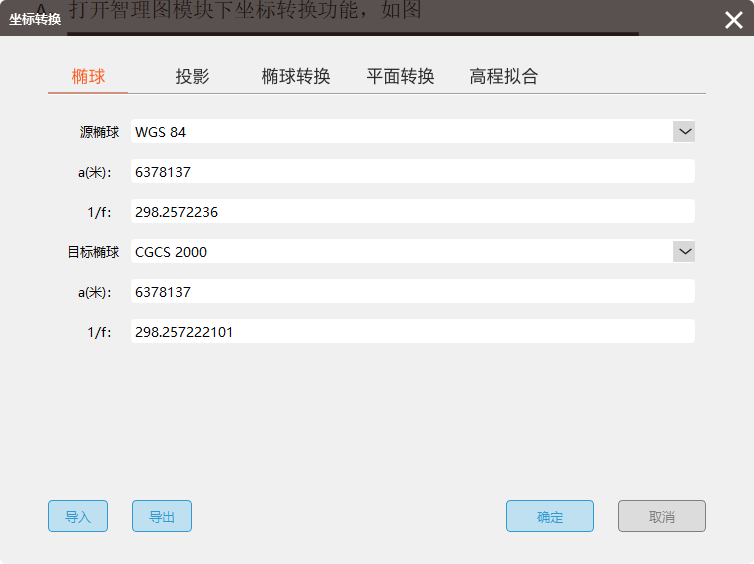Click the CGCS 2000 target ellipsoid combo box
The width and height of the screenshot is (754, 564).
pos(400,252)
